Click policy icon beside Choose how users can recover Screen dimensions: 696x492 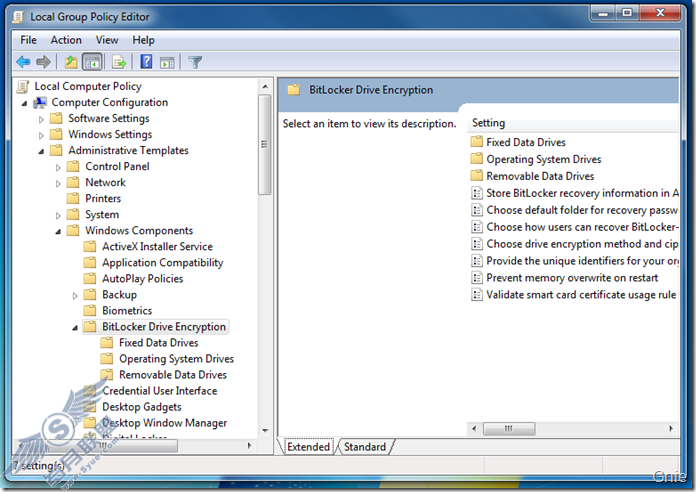pyautogui.click(x=477, y=227)
